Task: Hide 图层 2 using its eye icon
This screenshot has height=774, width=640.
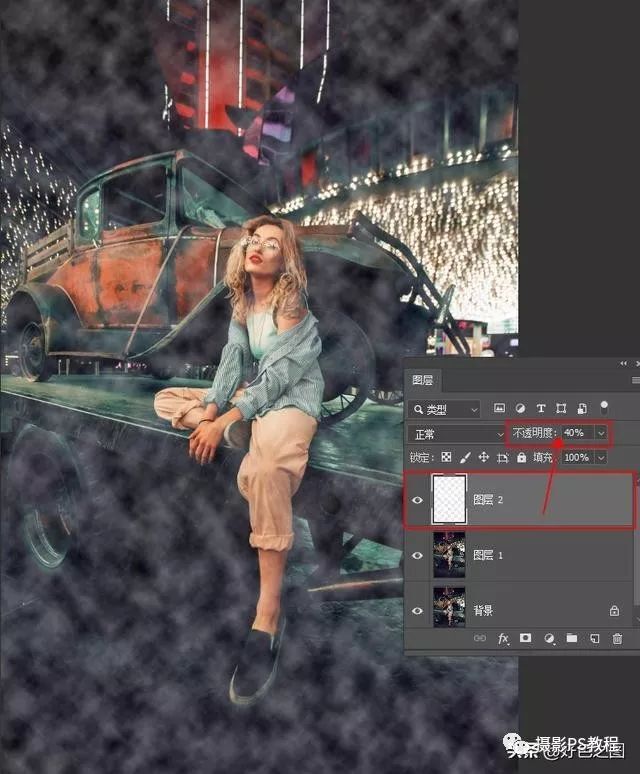Action: click(x=417, y=500)
